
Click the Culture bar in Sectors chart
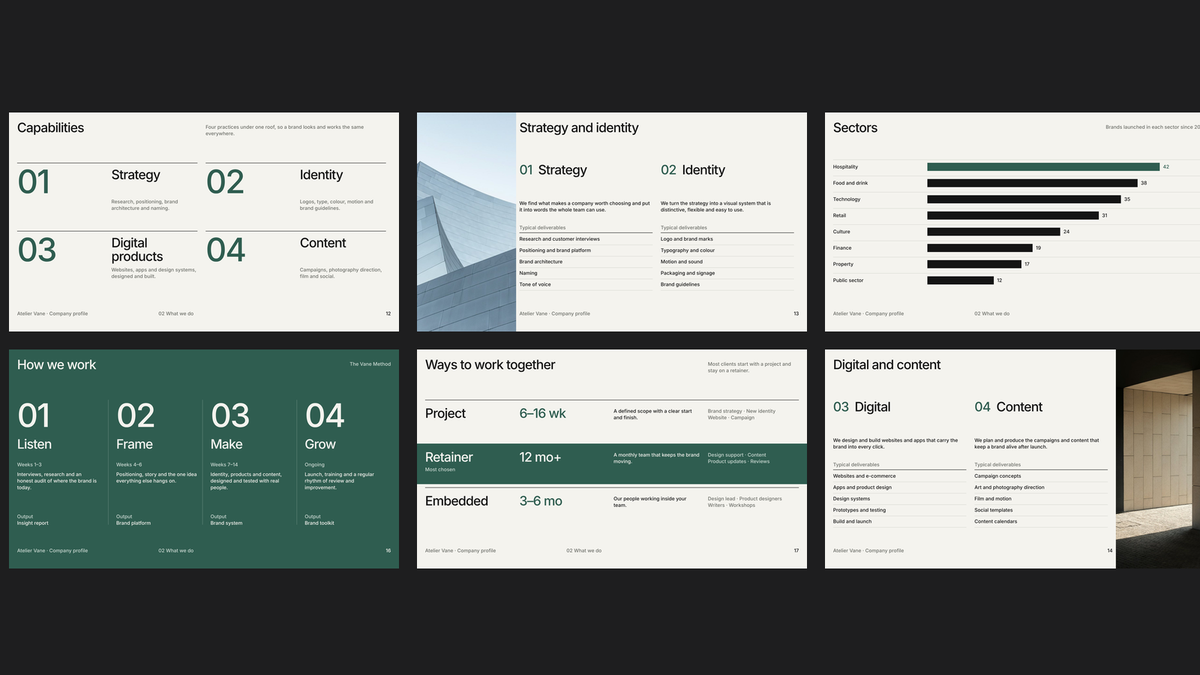click(x=993, y=232)
